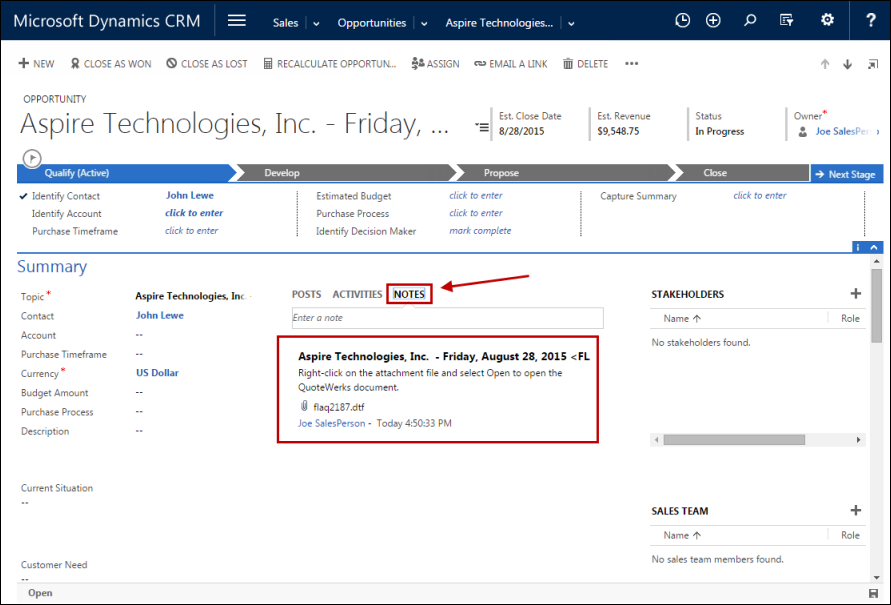Open the settings gear icon
891x605 pixels.
pyautogui.click(x=827, y=21)
